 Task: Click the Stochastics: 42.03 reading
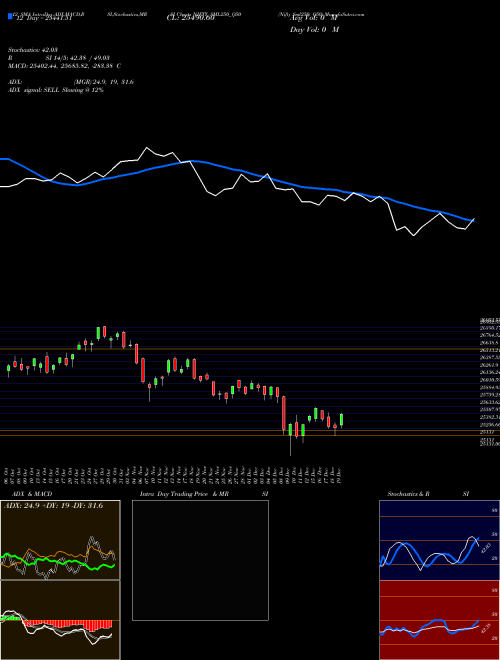pyautogui.click(x=32, y=50)
